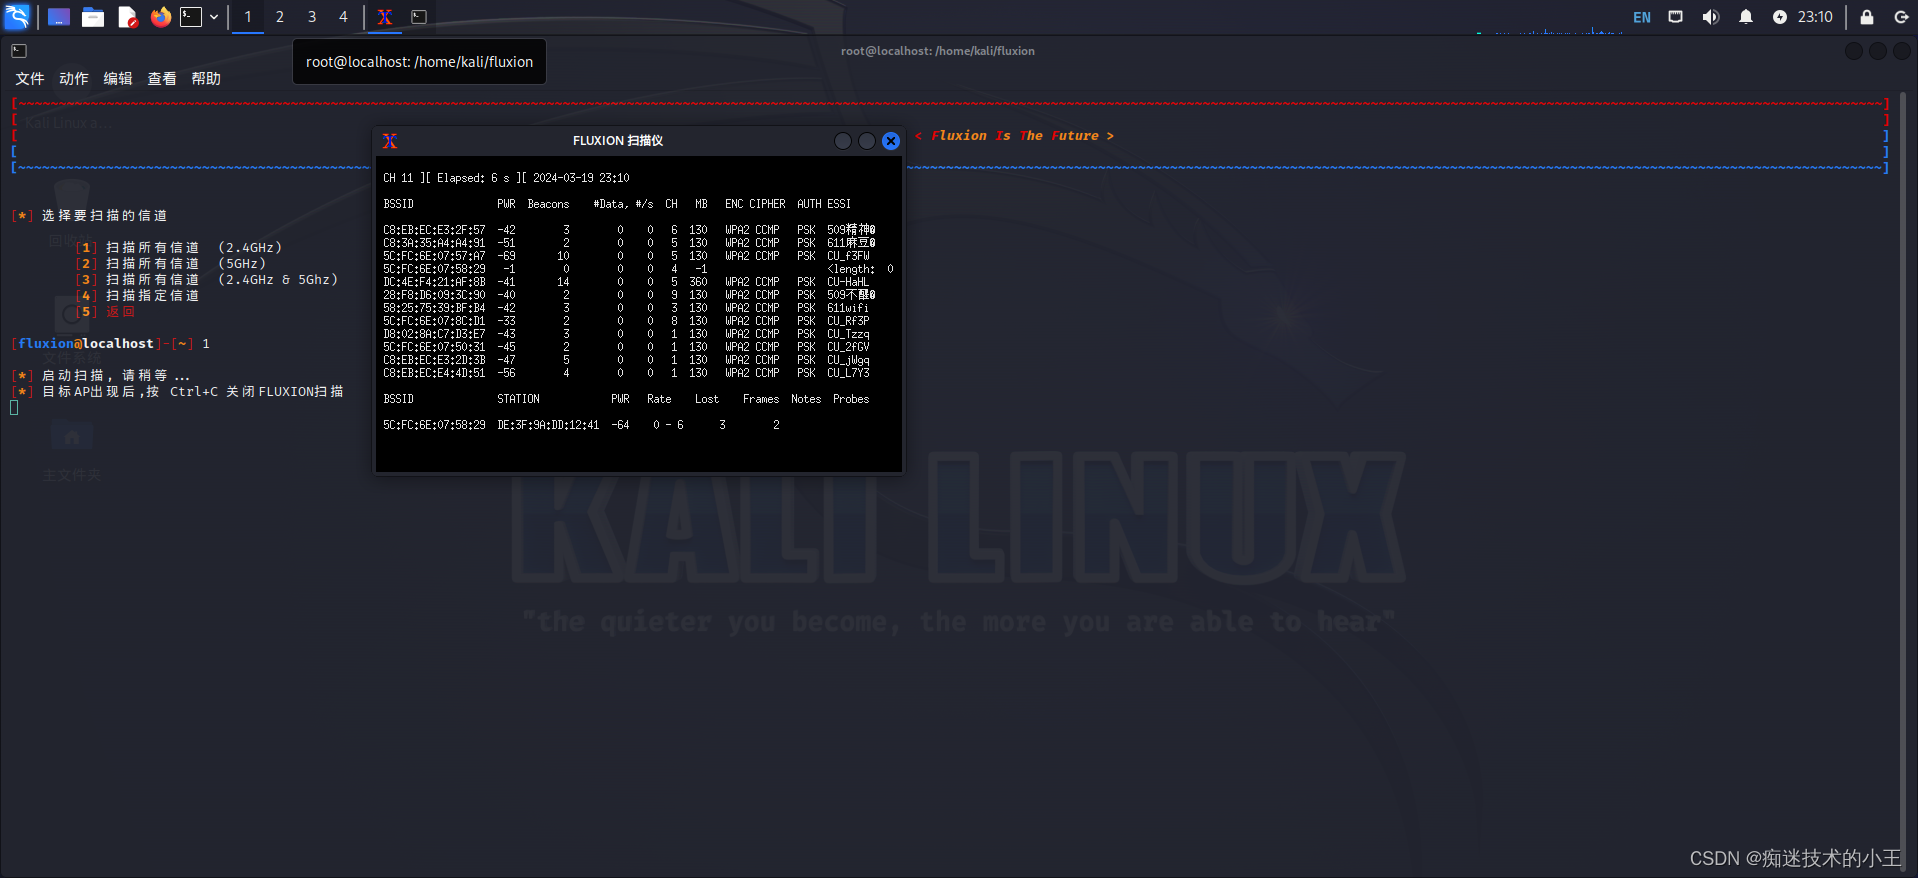Click the CU_f3FW network row
This screenshot has height=878, width=1918.
pos(626,256)
